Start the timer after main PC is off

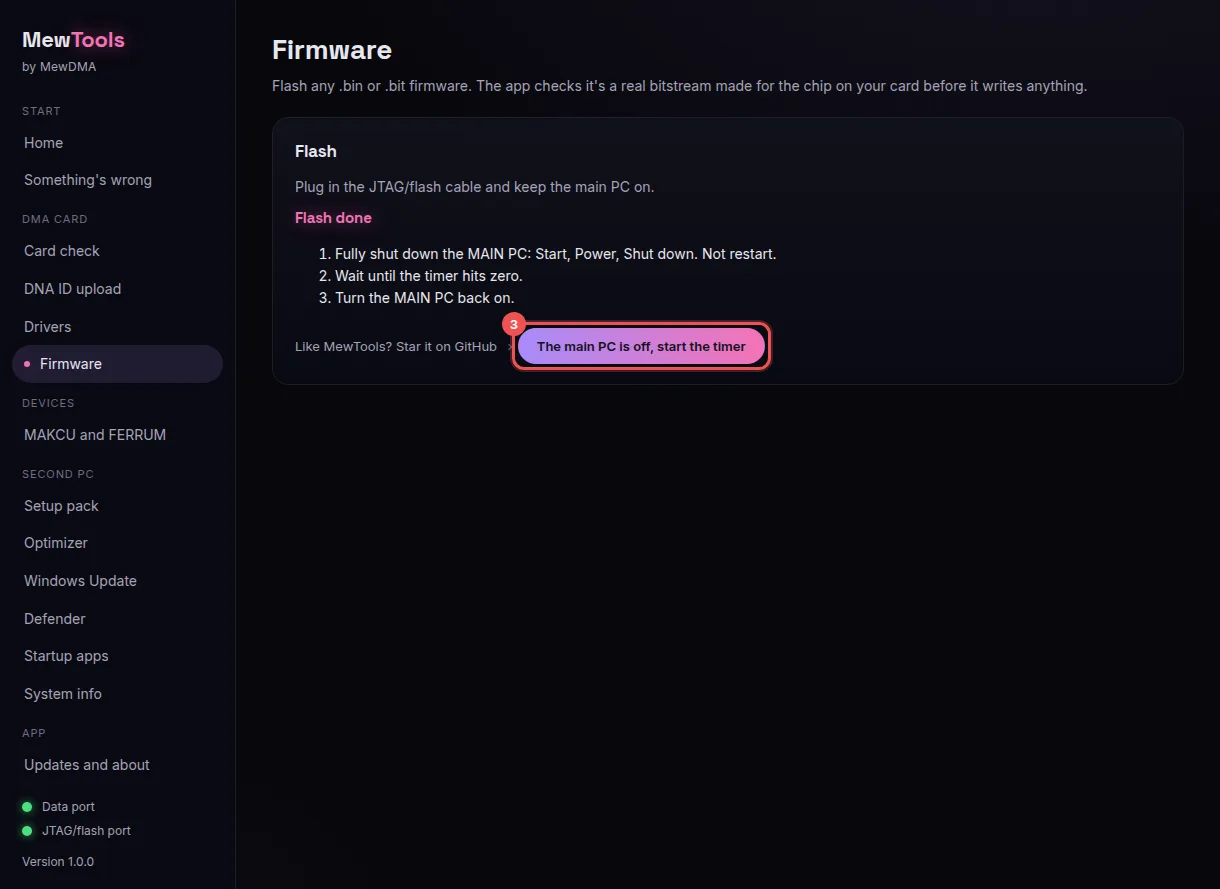coord(641,346)
